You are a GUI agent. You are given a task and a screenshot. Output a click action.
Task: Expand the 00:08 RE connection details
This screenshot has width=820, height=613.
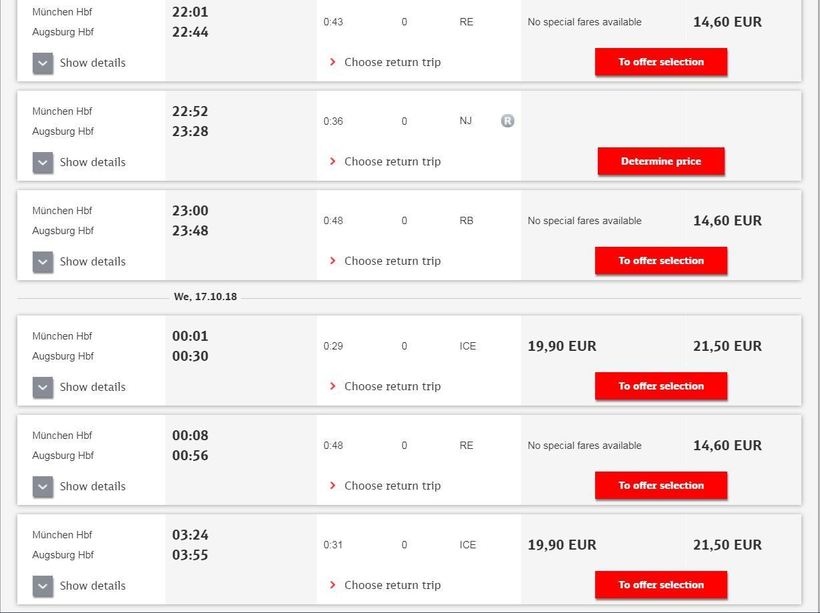(43, 486)
